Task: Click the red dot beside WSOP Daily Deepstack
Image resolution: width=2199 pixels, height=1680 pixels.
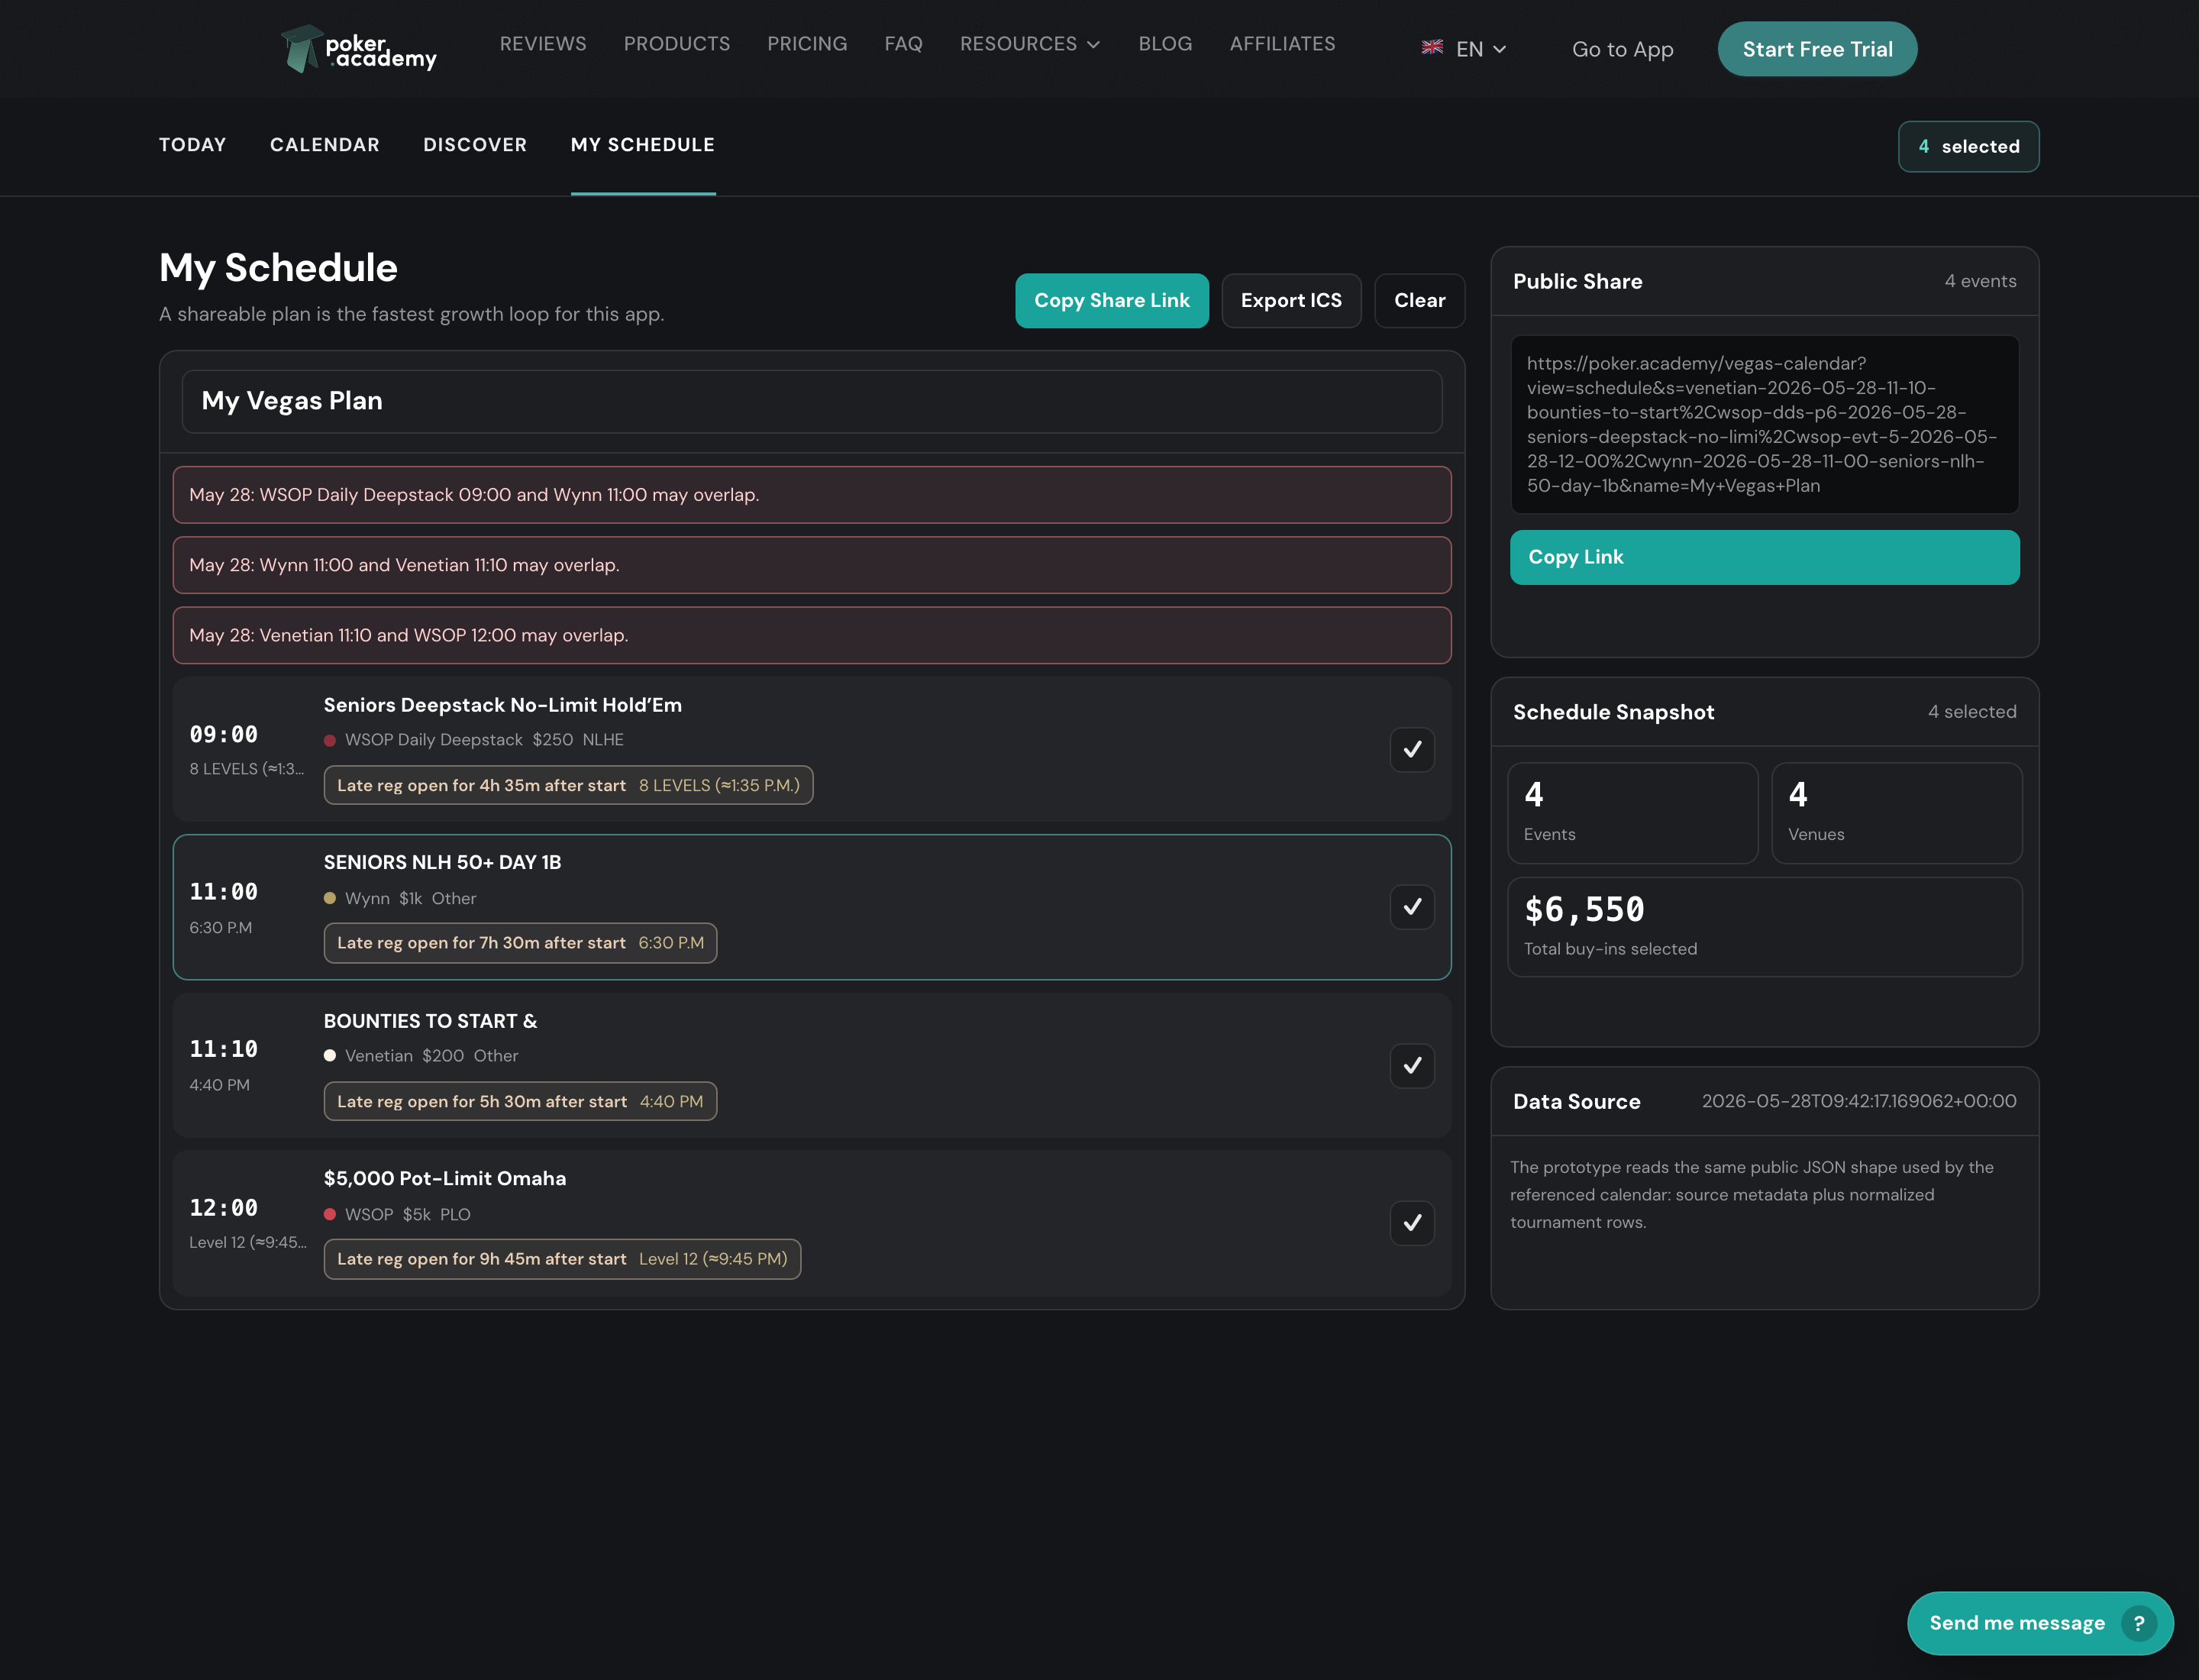Action: click(x=330, y=741)
